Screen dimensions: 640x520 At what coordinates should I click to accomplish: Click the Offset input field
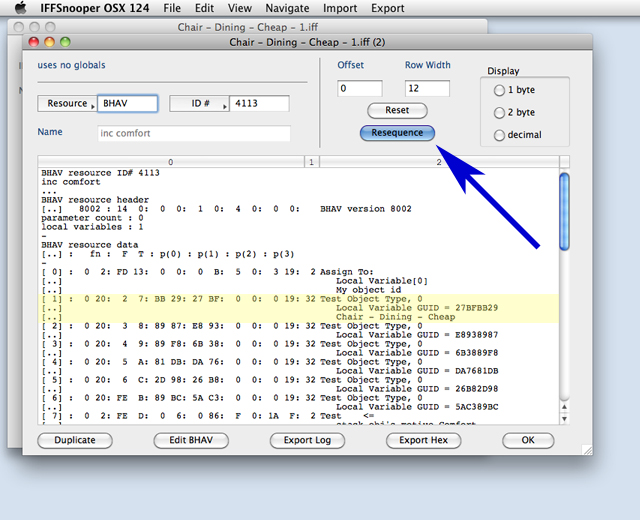tap(359, 89)
